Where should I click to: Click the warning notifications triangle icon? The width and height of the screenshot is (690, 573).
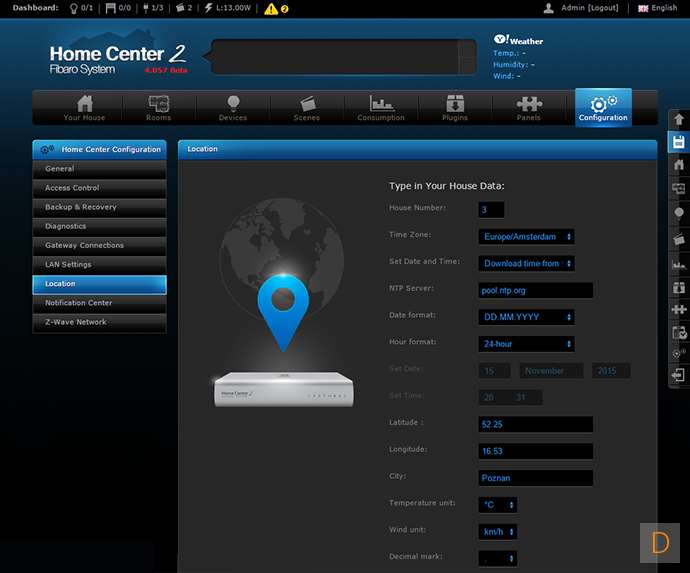pyautogui.click(x=271, y=8)
